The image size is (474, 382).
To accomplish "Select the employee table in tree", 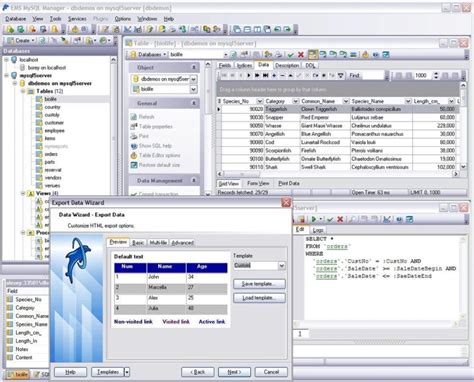I will (x=54, y=131).
